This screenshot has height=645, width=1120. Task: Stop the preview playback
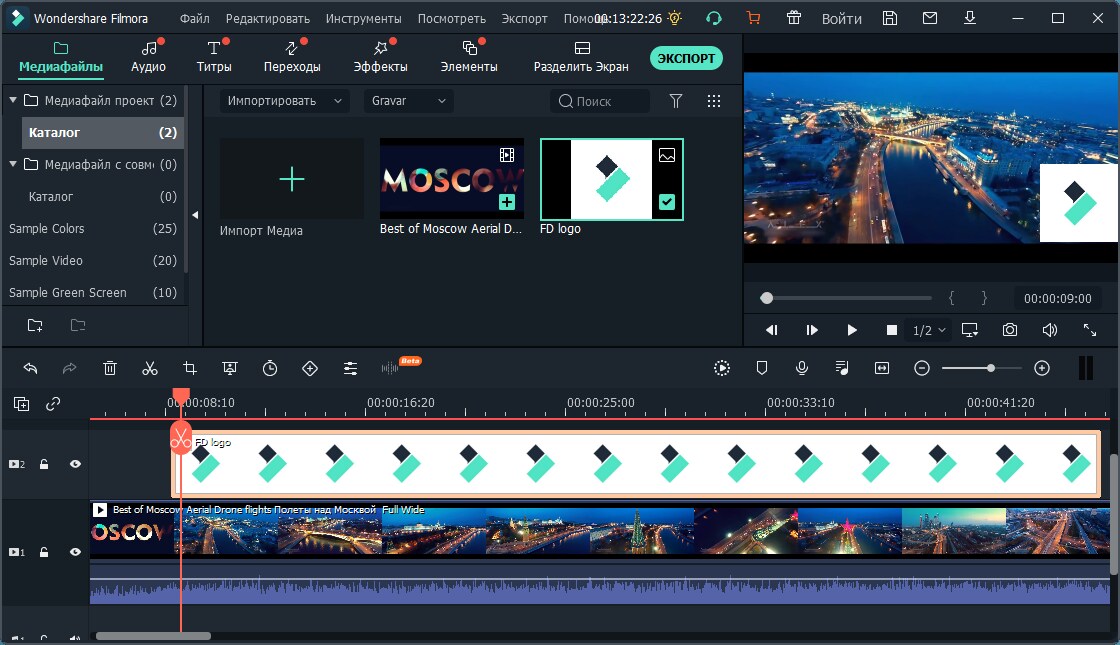(x=891, y=329)
